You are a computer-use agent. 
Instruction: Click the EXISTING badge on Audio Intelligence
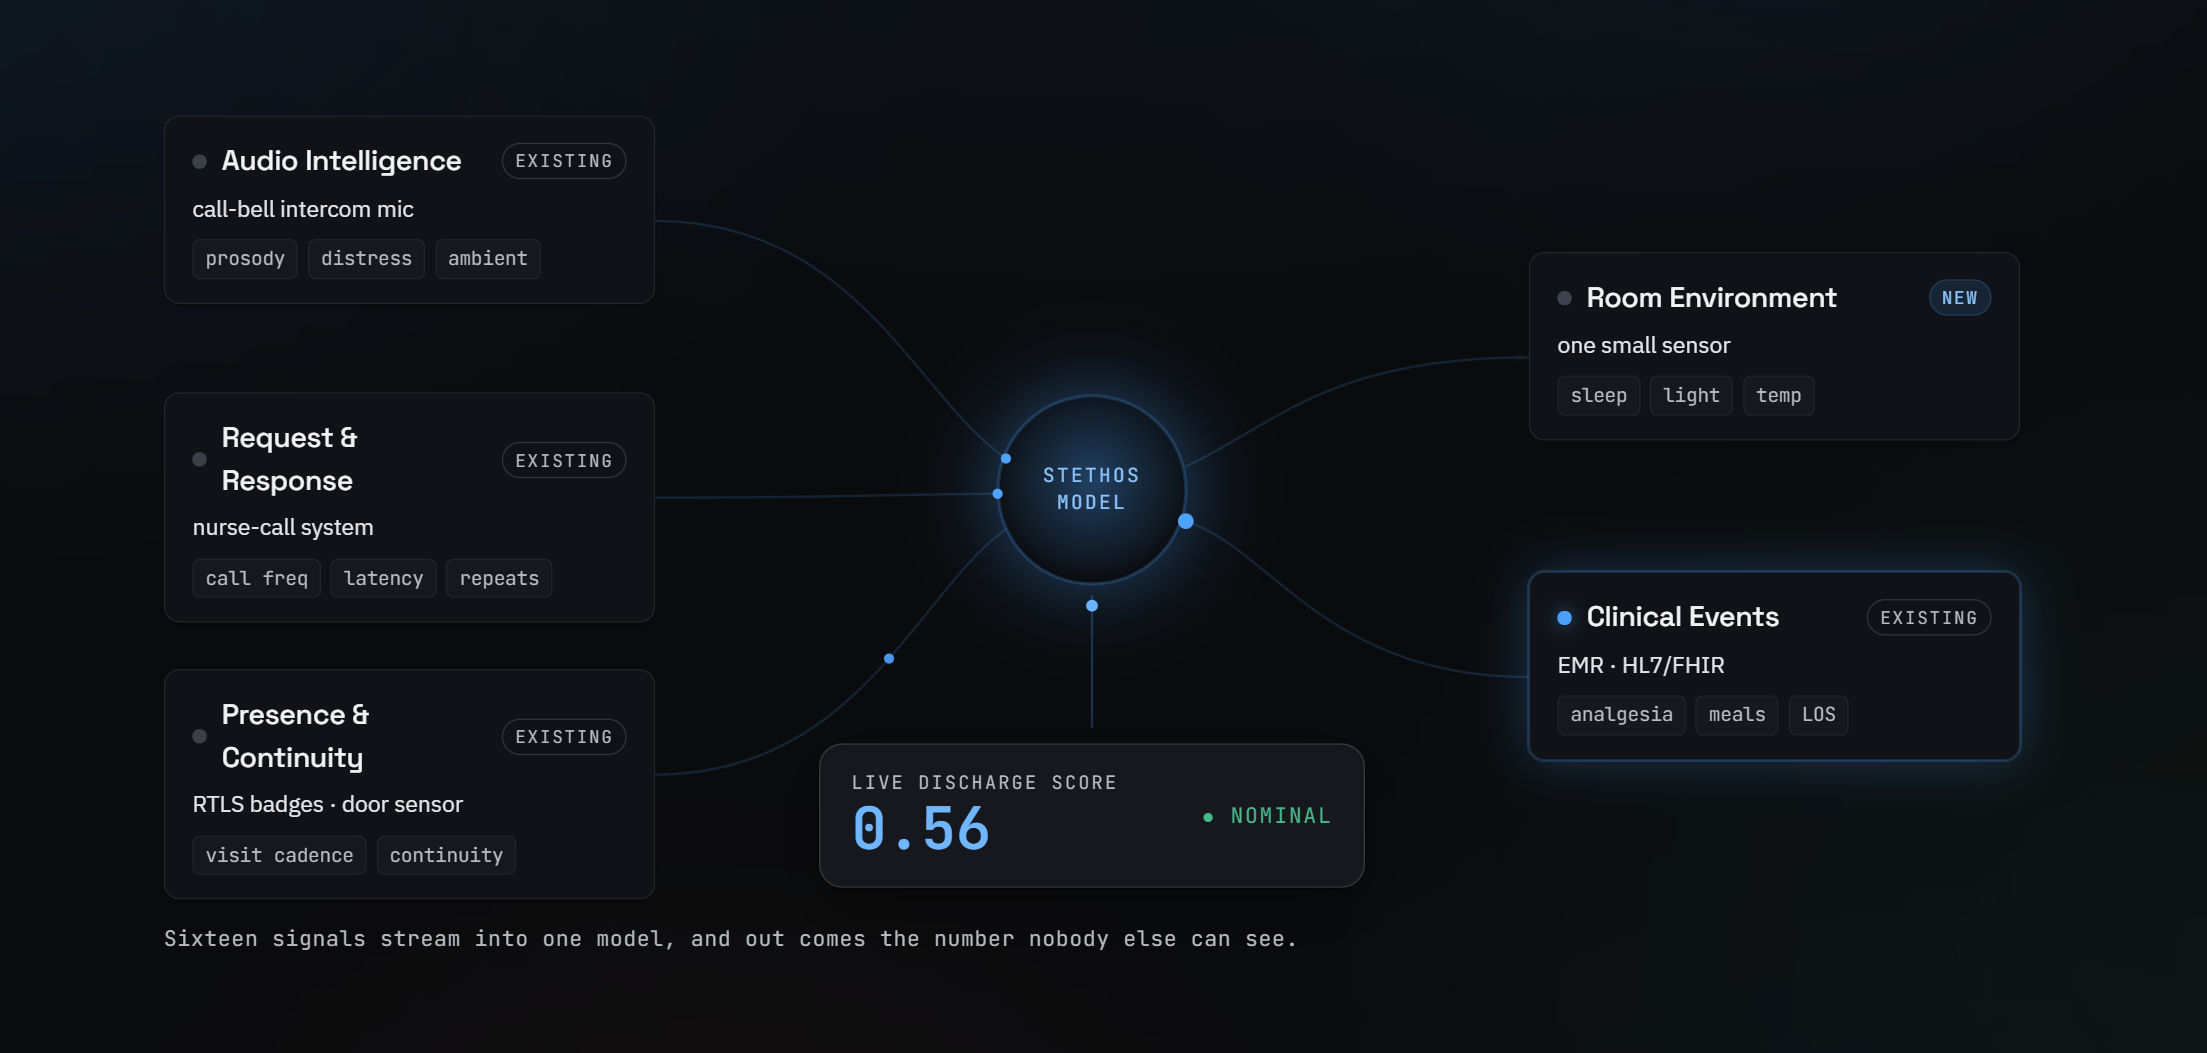(564, 161)
